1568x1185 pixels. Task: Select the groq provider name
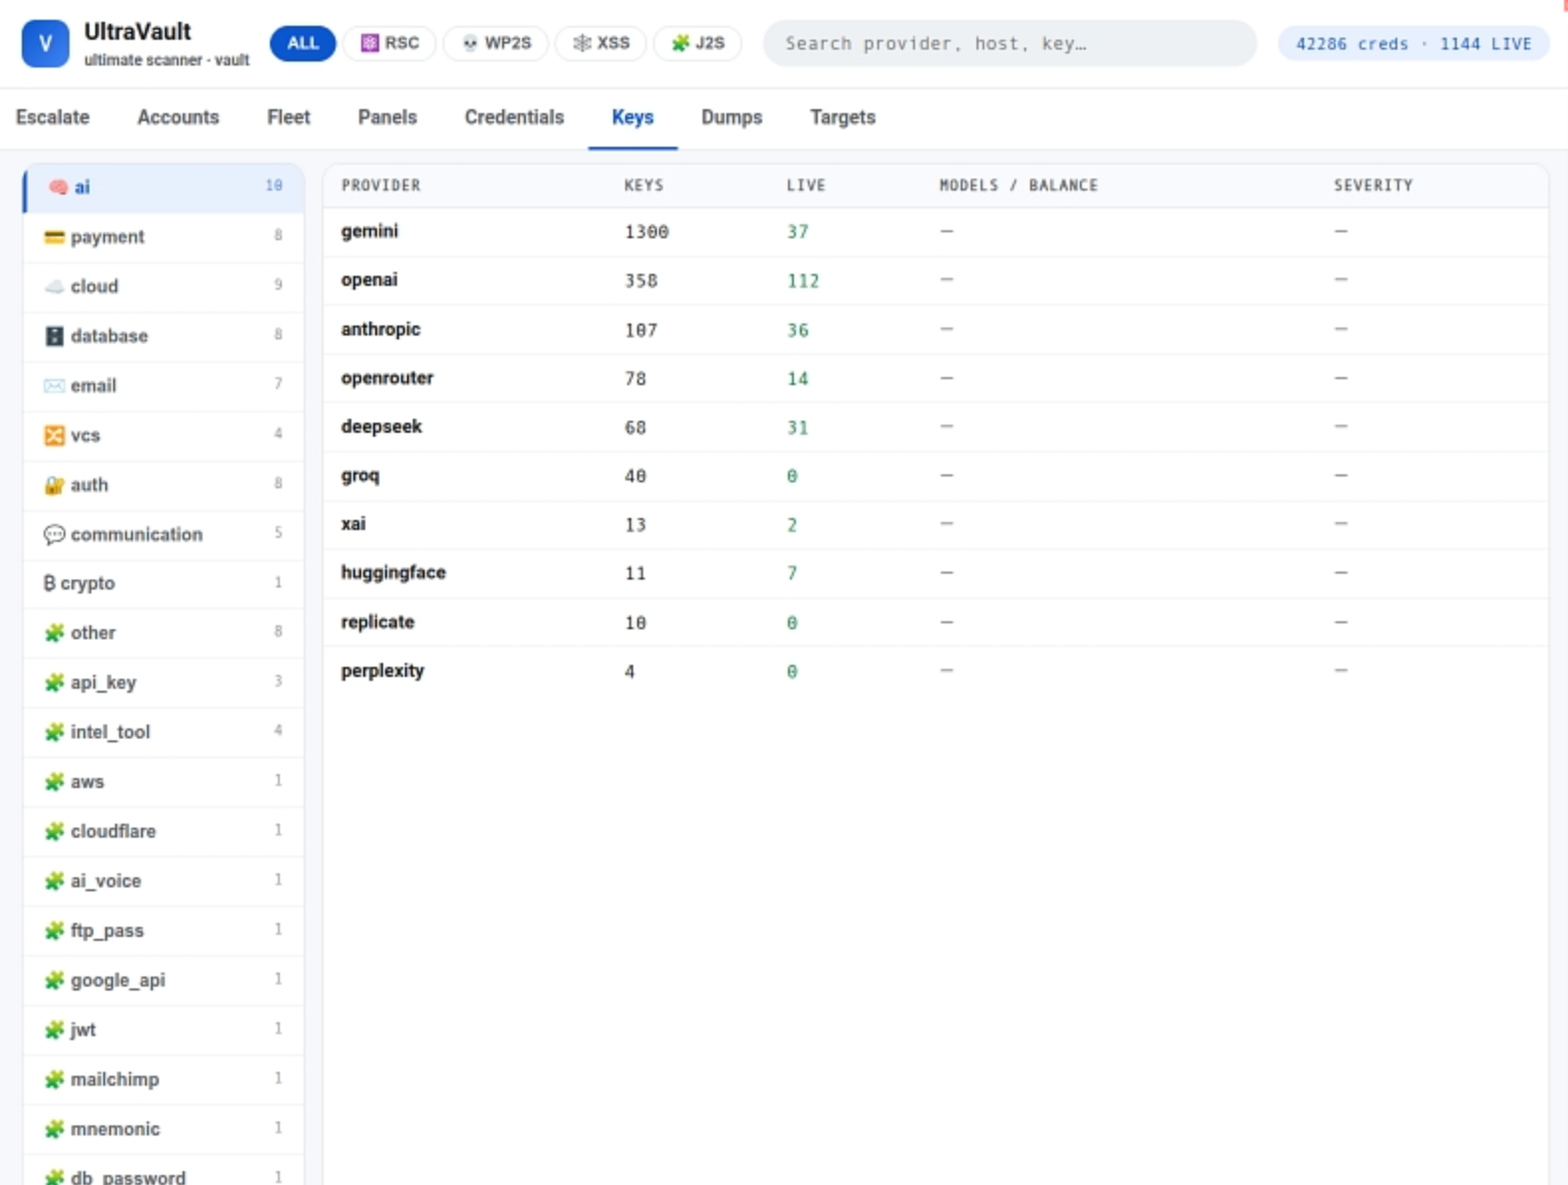click(360, 476)
